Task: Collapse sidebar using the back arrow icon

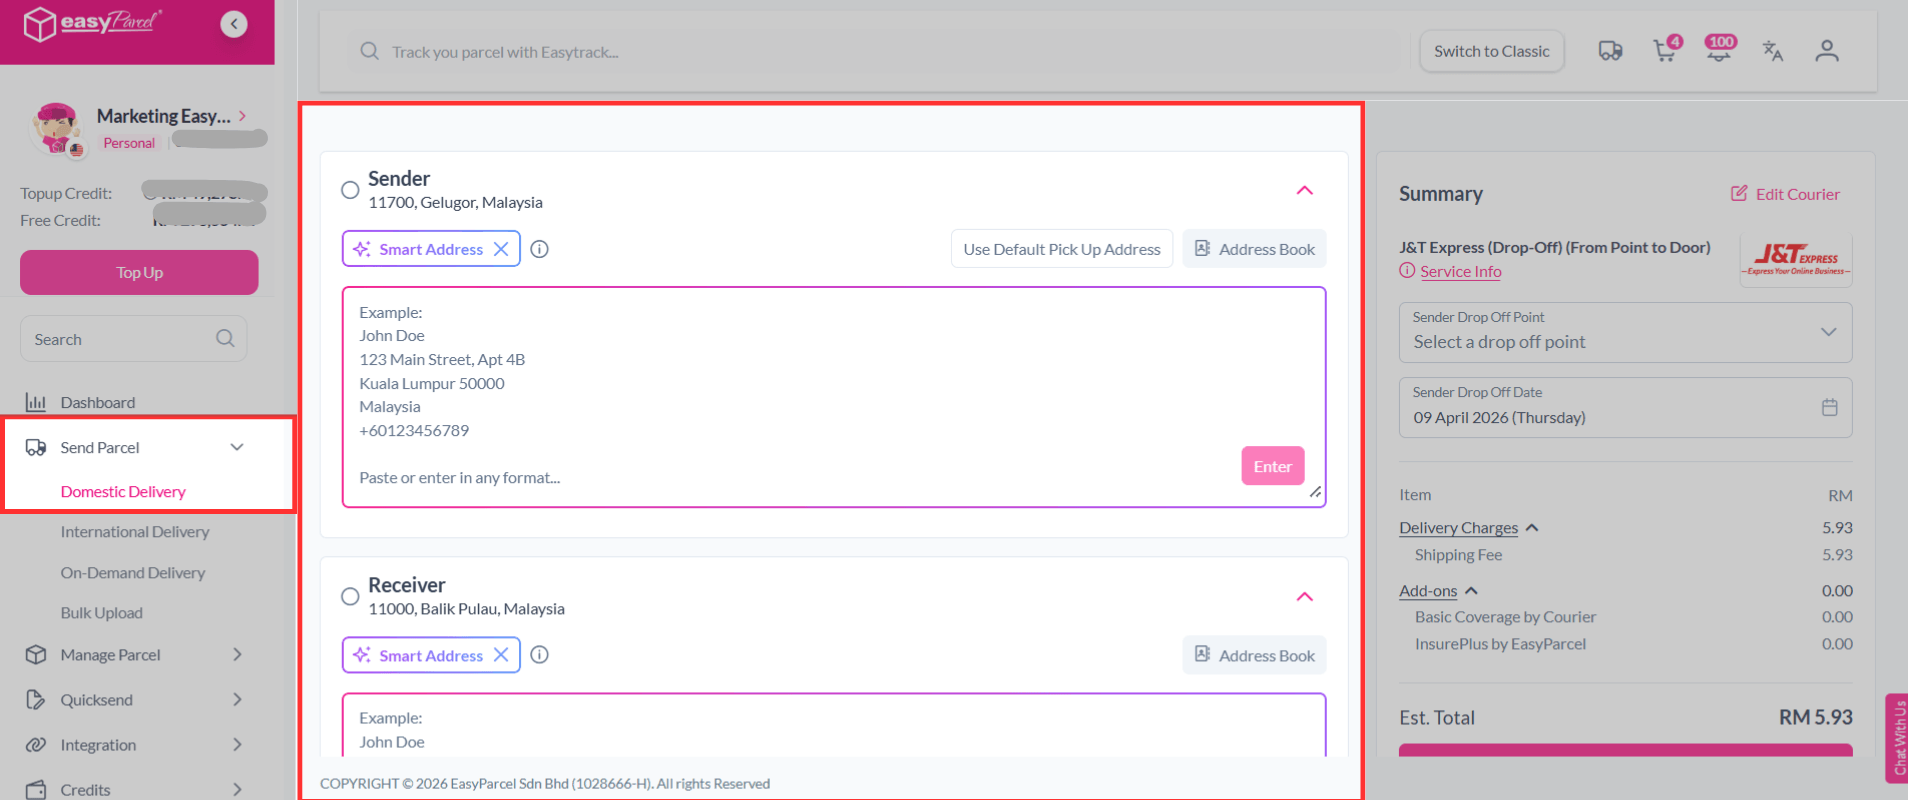Action: [234, 24]
